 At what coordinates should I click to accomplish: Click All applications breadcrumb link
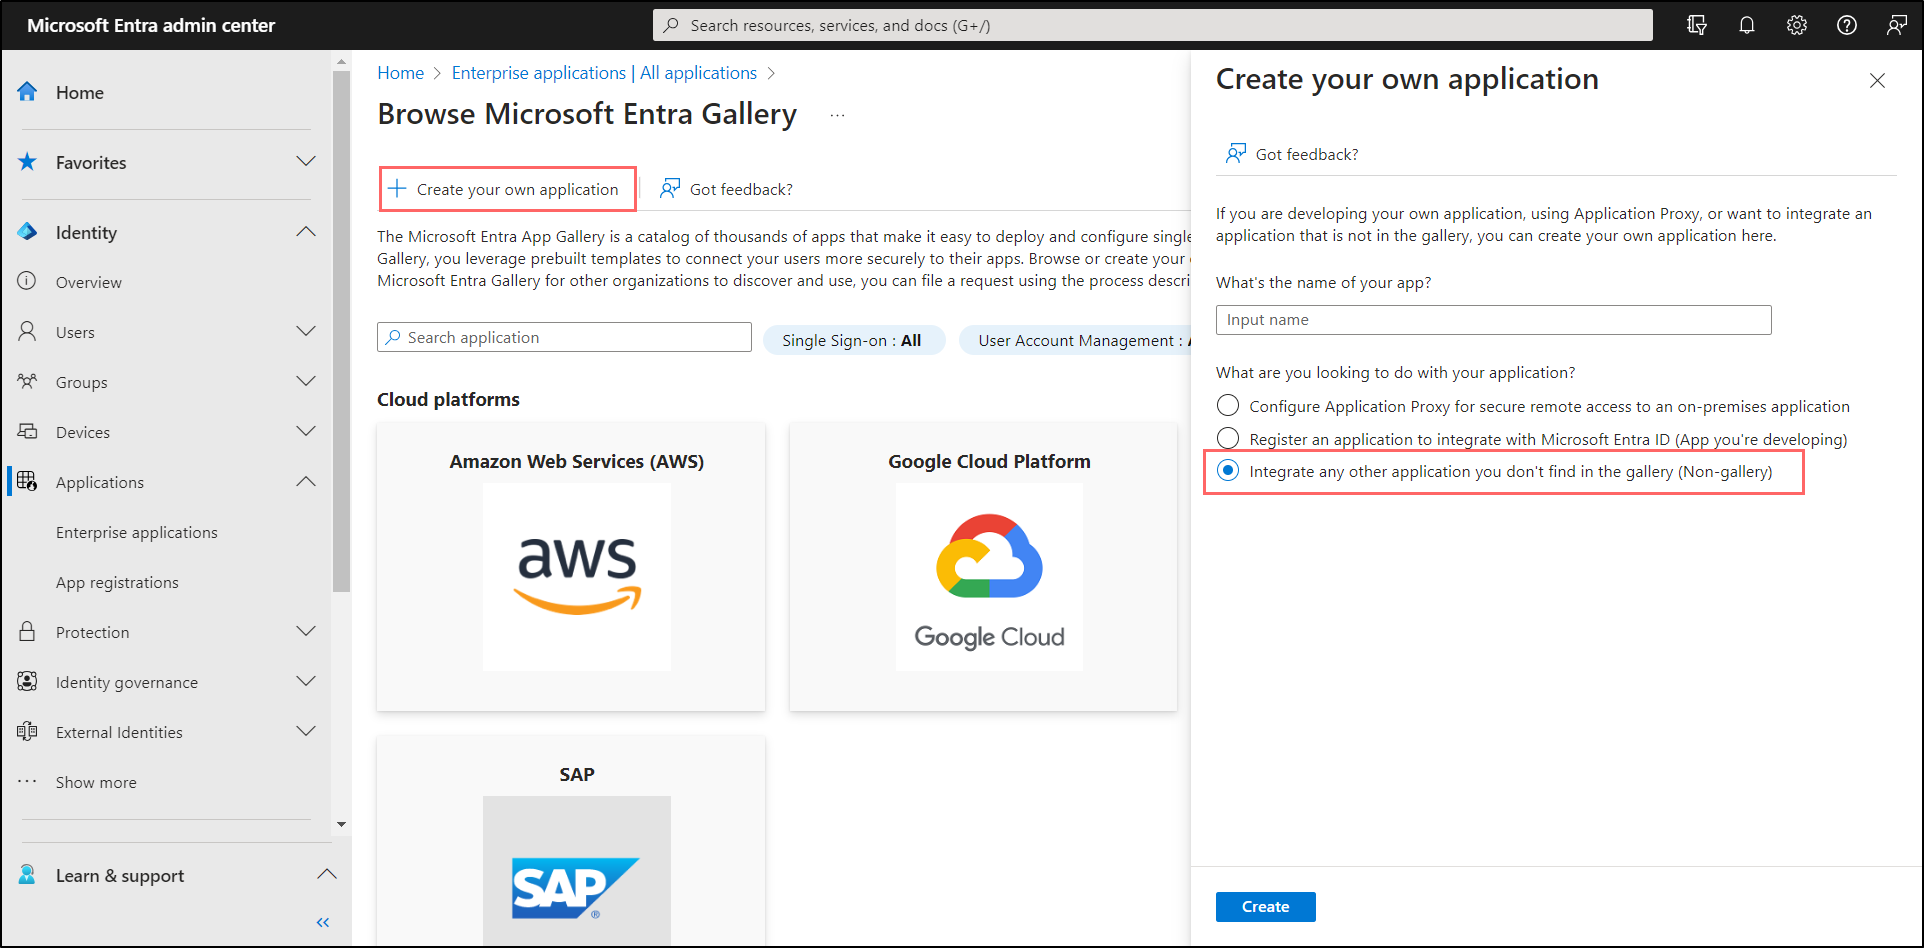698,73
